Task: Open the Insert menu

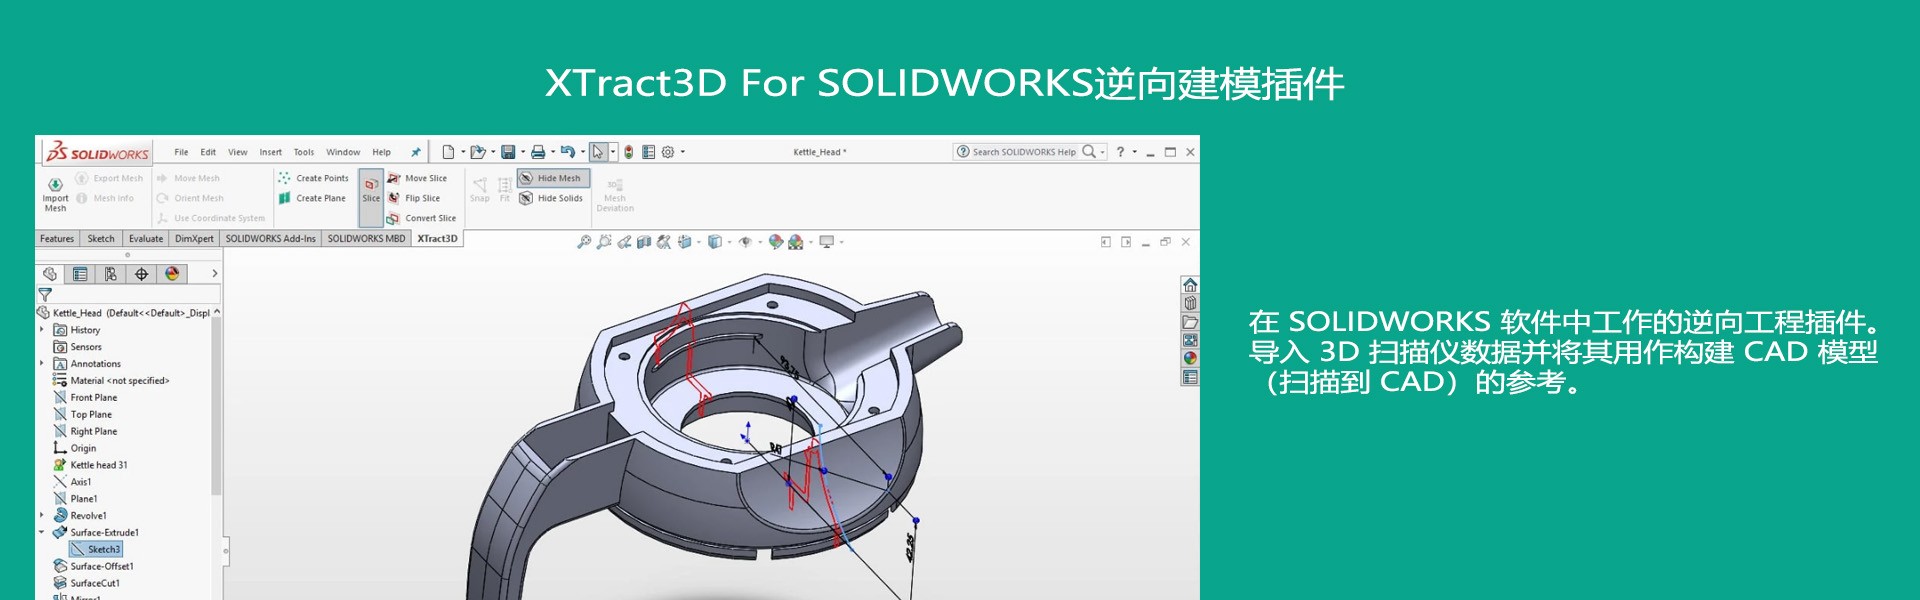Action: click(x=270, y=152)
